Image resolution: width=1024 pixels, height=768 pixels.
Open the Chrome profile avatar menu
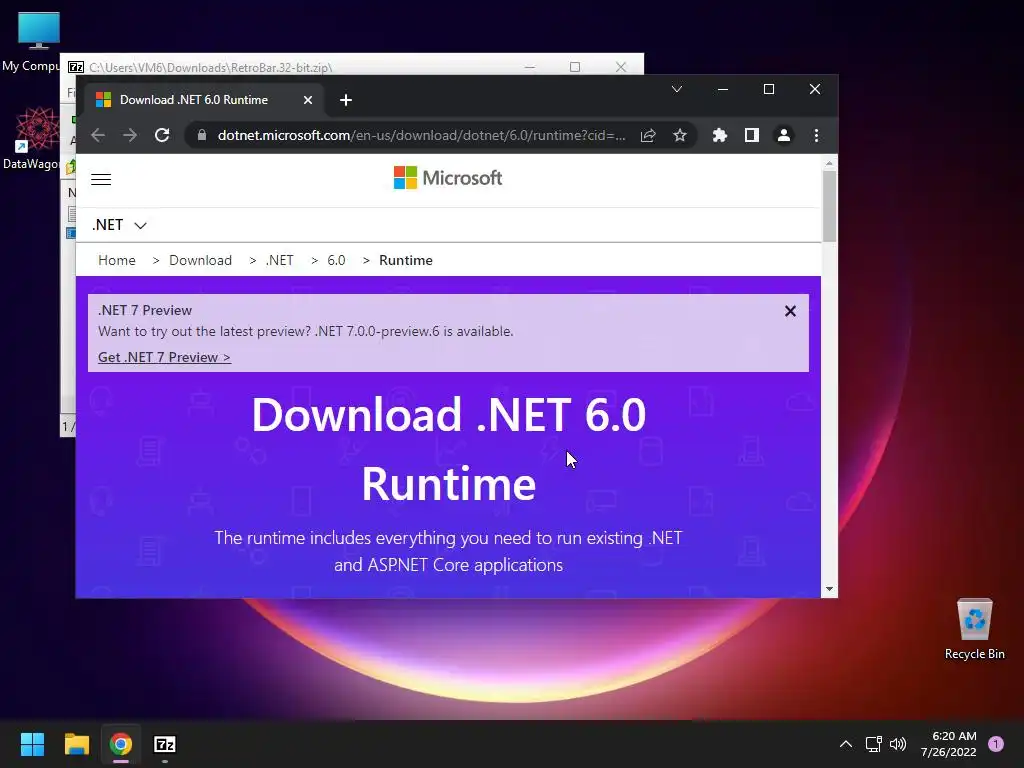point(784,135)
